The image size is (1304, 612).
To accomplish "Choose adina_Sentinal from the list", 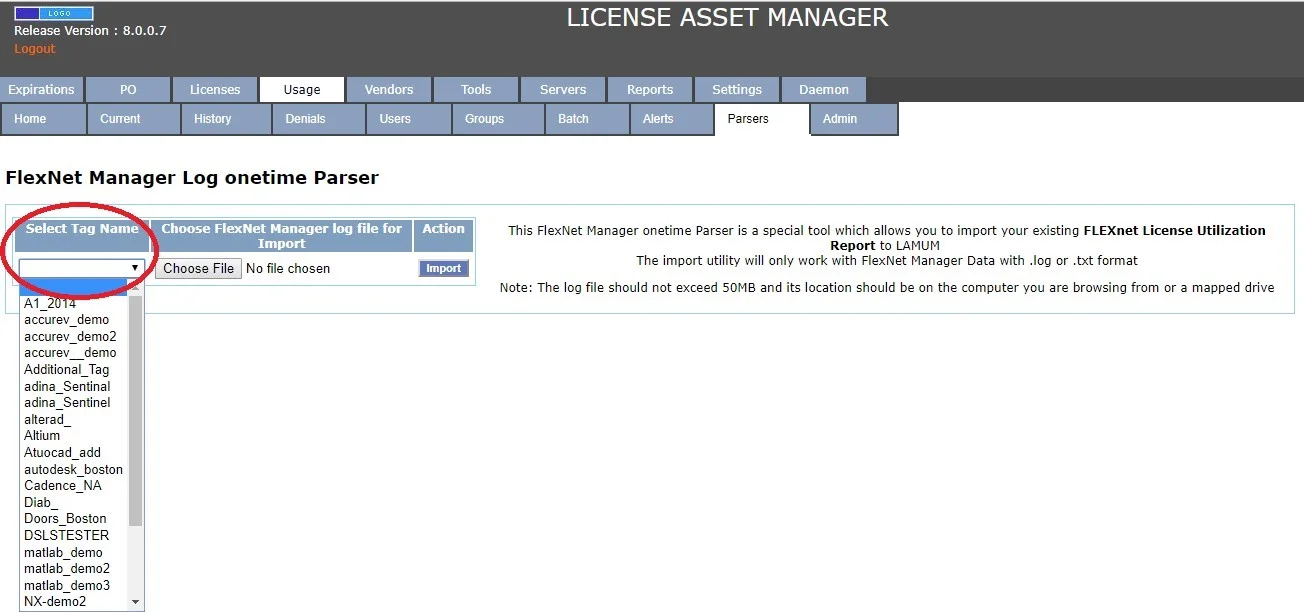I will pos(75,386).
